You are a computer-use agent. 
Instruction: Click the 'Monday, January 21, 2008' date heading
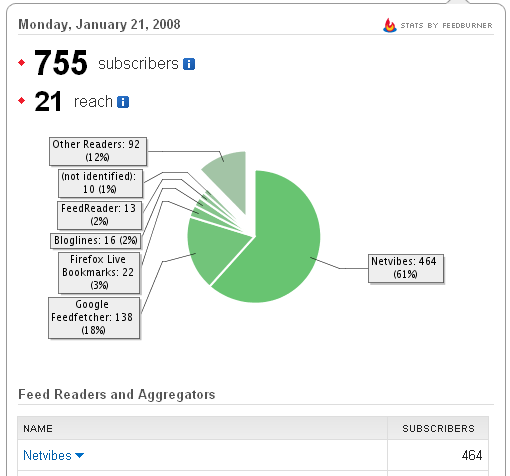click(99, 25)
